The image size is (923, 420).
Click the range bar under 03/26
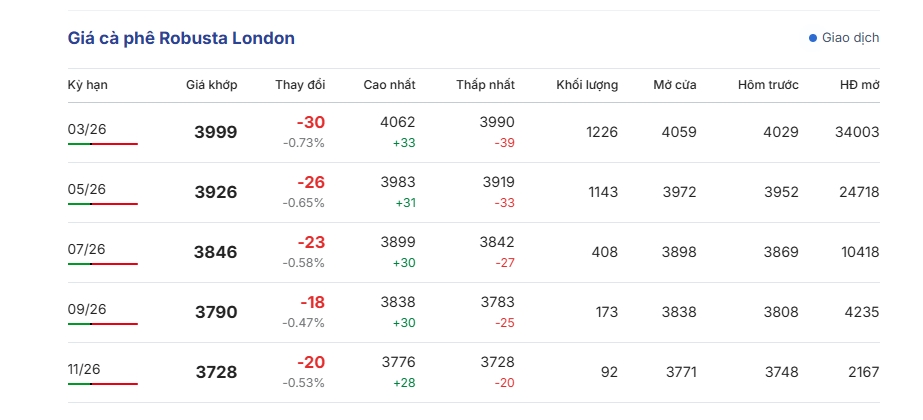coord(103,144)
